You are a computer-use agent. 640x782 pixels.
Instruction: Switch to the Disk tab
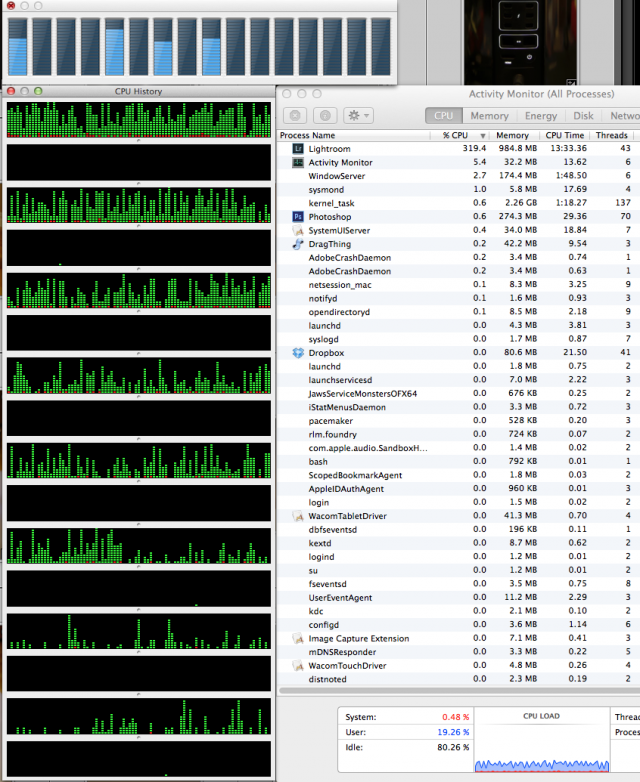coord(583,116)
